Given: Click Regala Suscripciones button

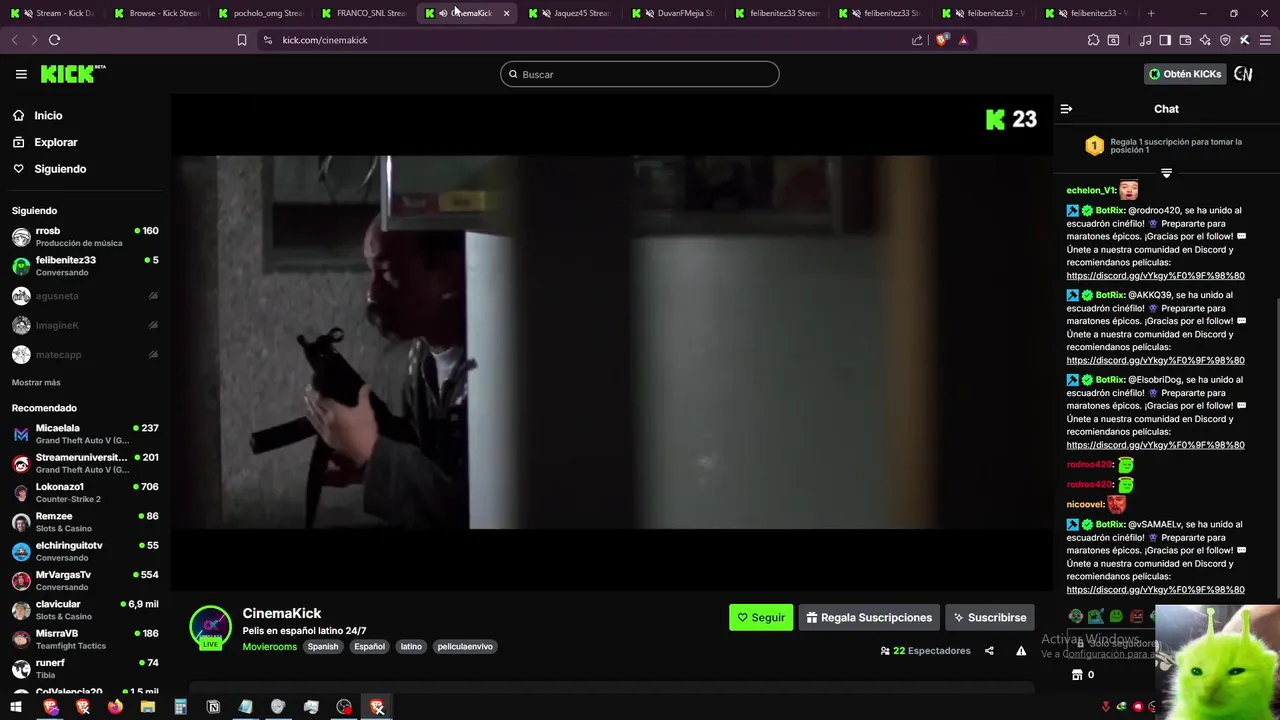Looking at the screenshot, I should pos(869,618).
